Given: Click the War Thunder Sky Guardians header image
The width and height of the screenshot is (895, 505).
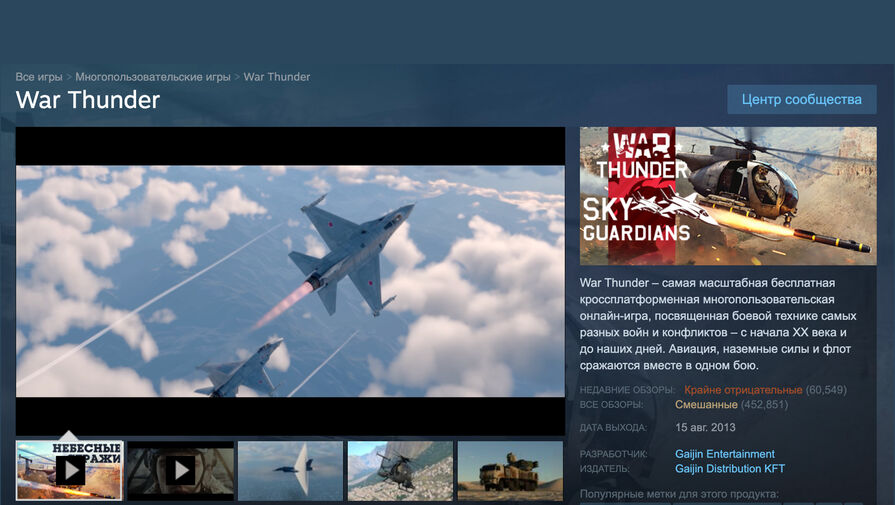Looking at the screenshot, I should (728, 196).
